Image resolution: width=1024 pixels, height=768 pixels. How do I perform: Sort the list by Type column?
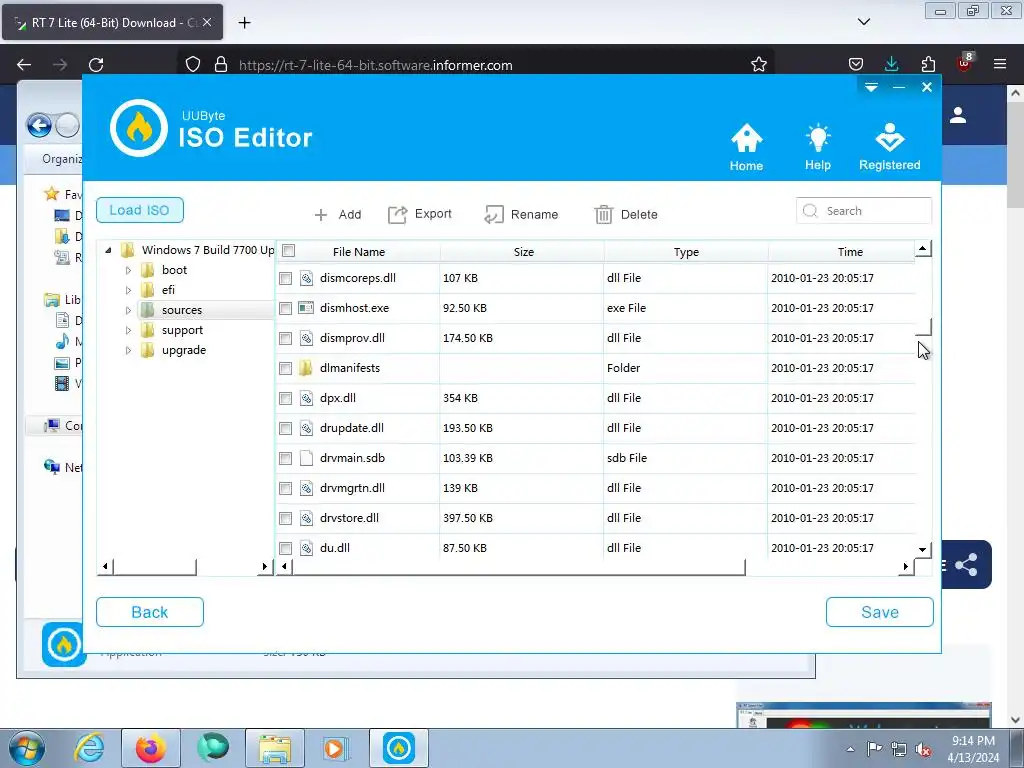pos(686,252)
